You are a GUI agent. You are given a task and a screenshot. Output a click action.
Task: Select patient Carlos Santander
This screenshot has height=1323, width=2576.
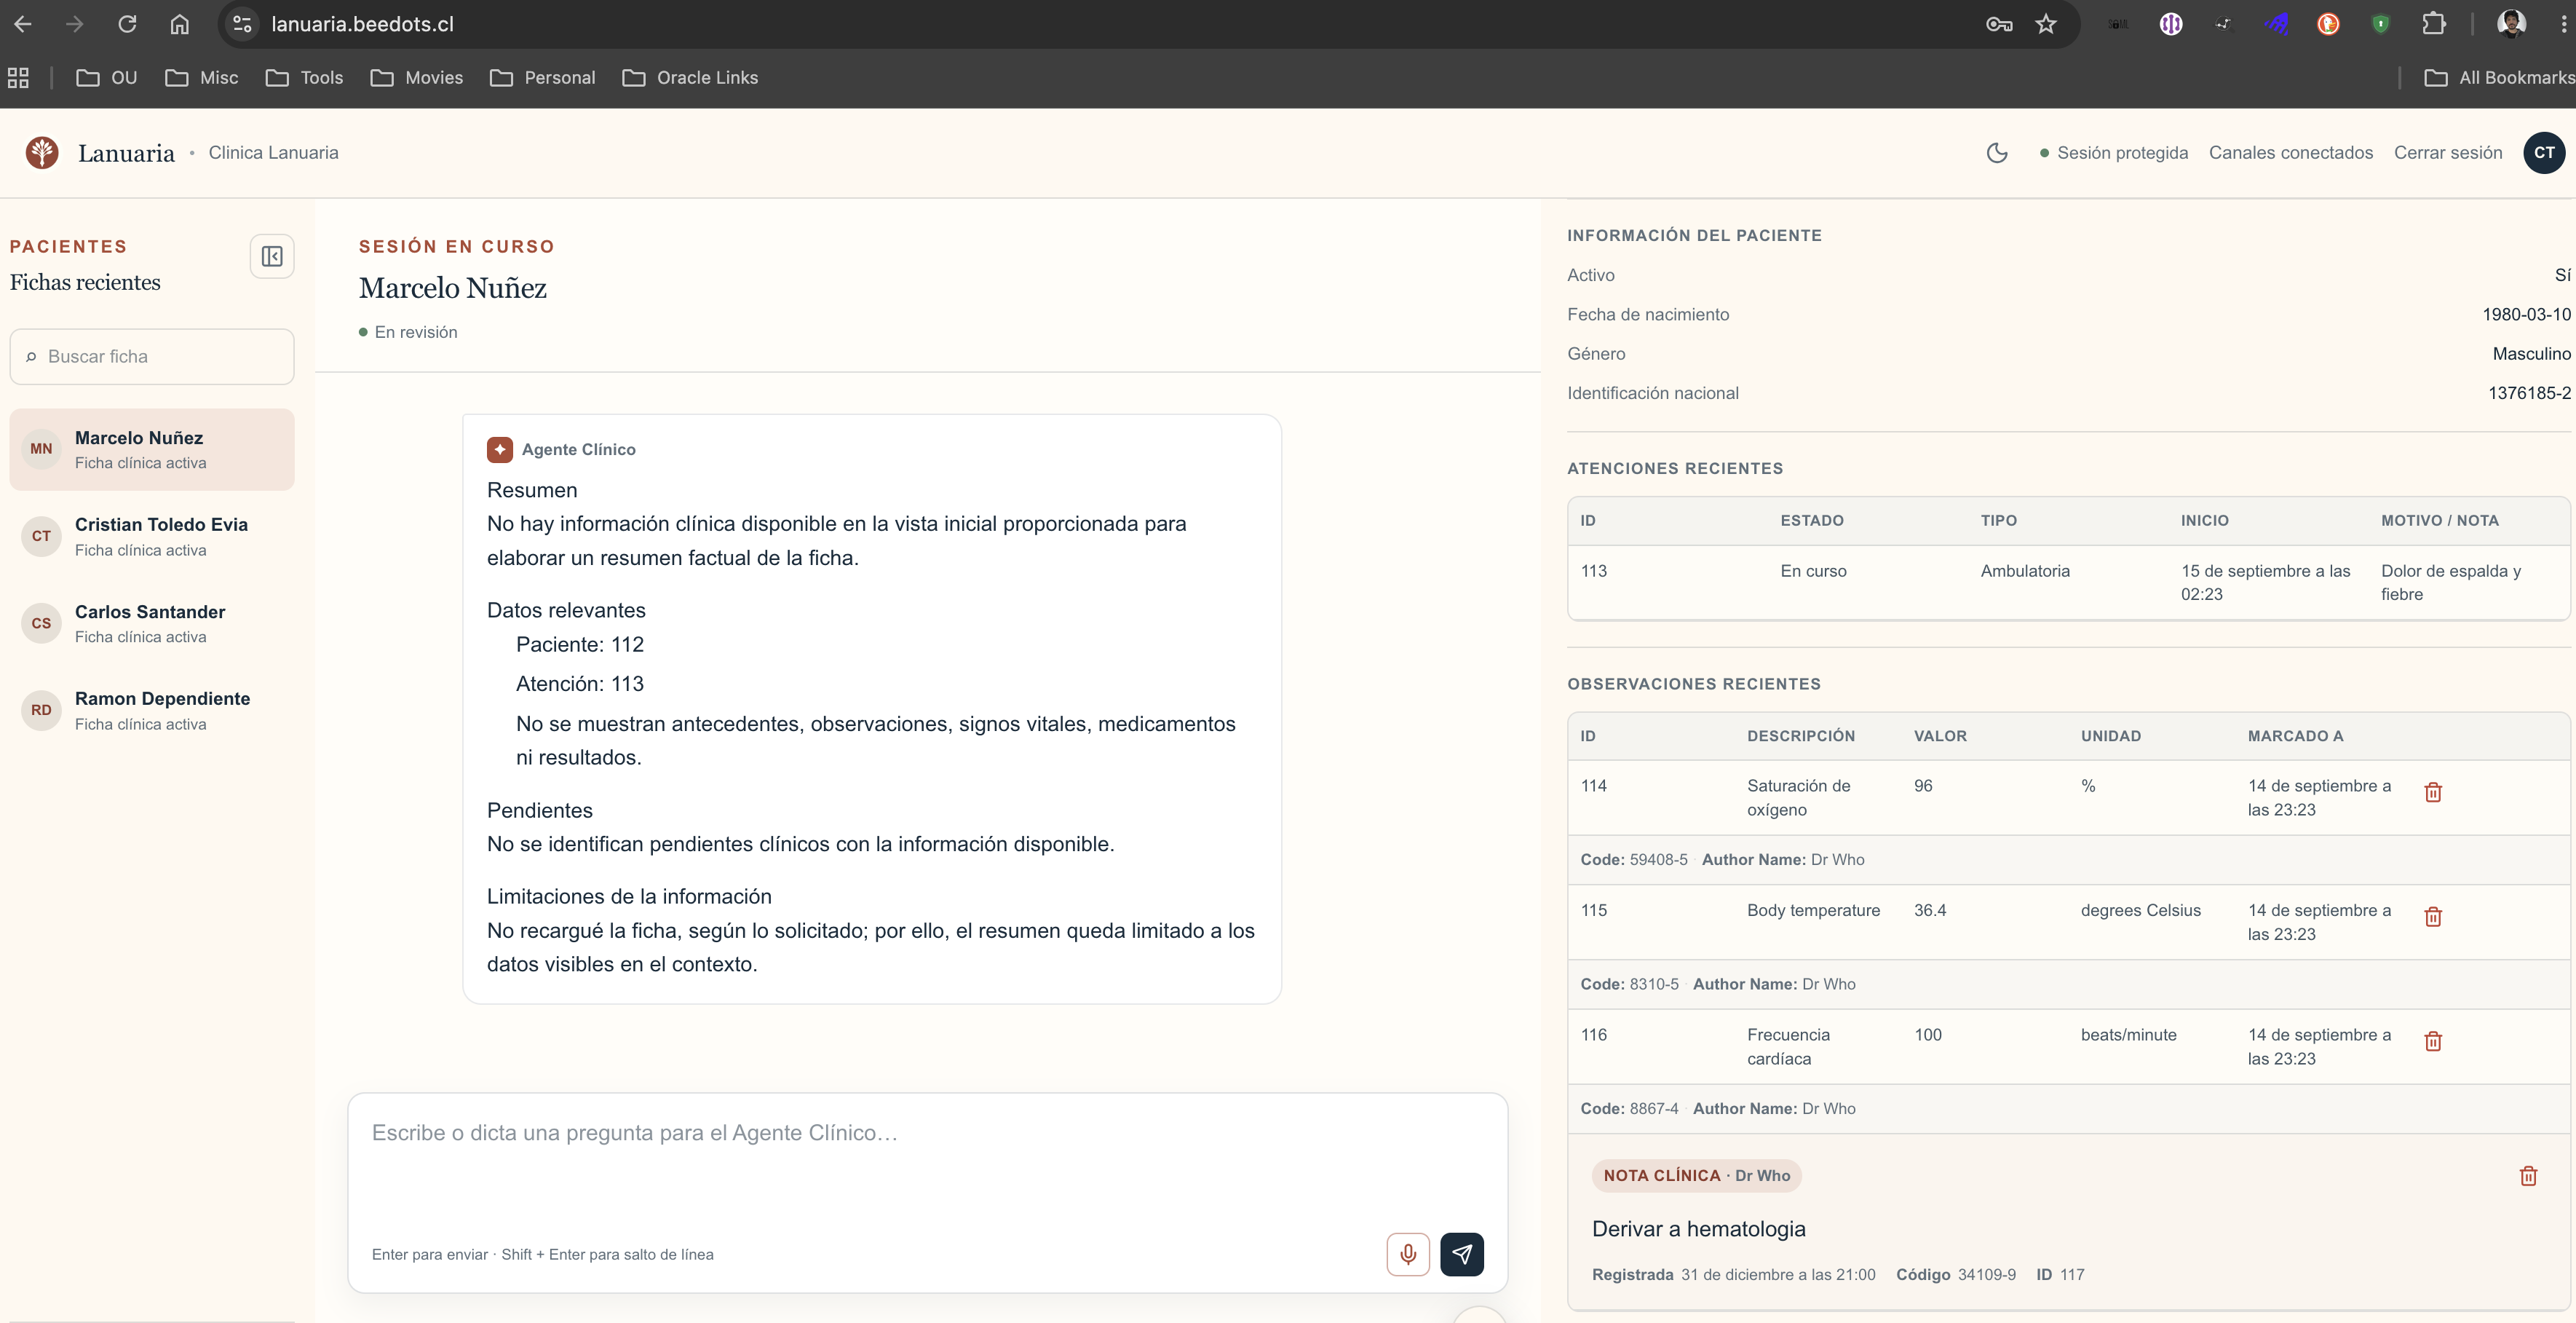[152, 623]
